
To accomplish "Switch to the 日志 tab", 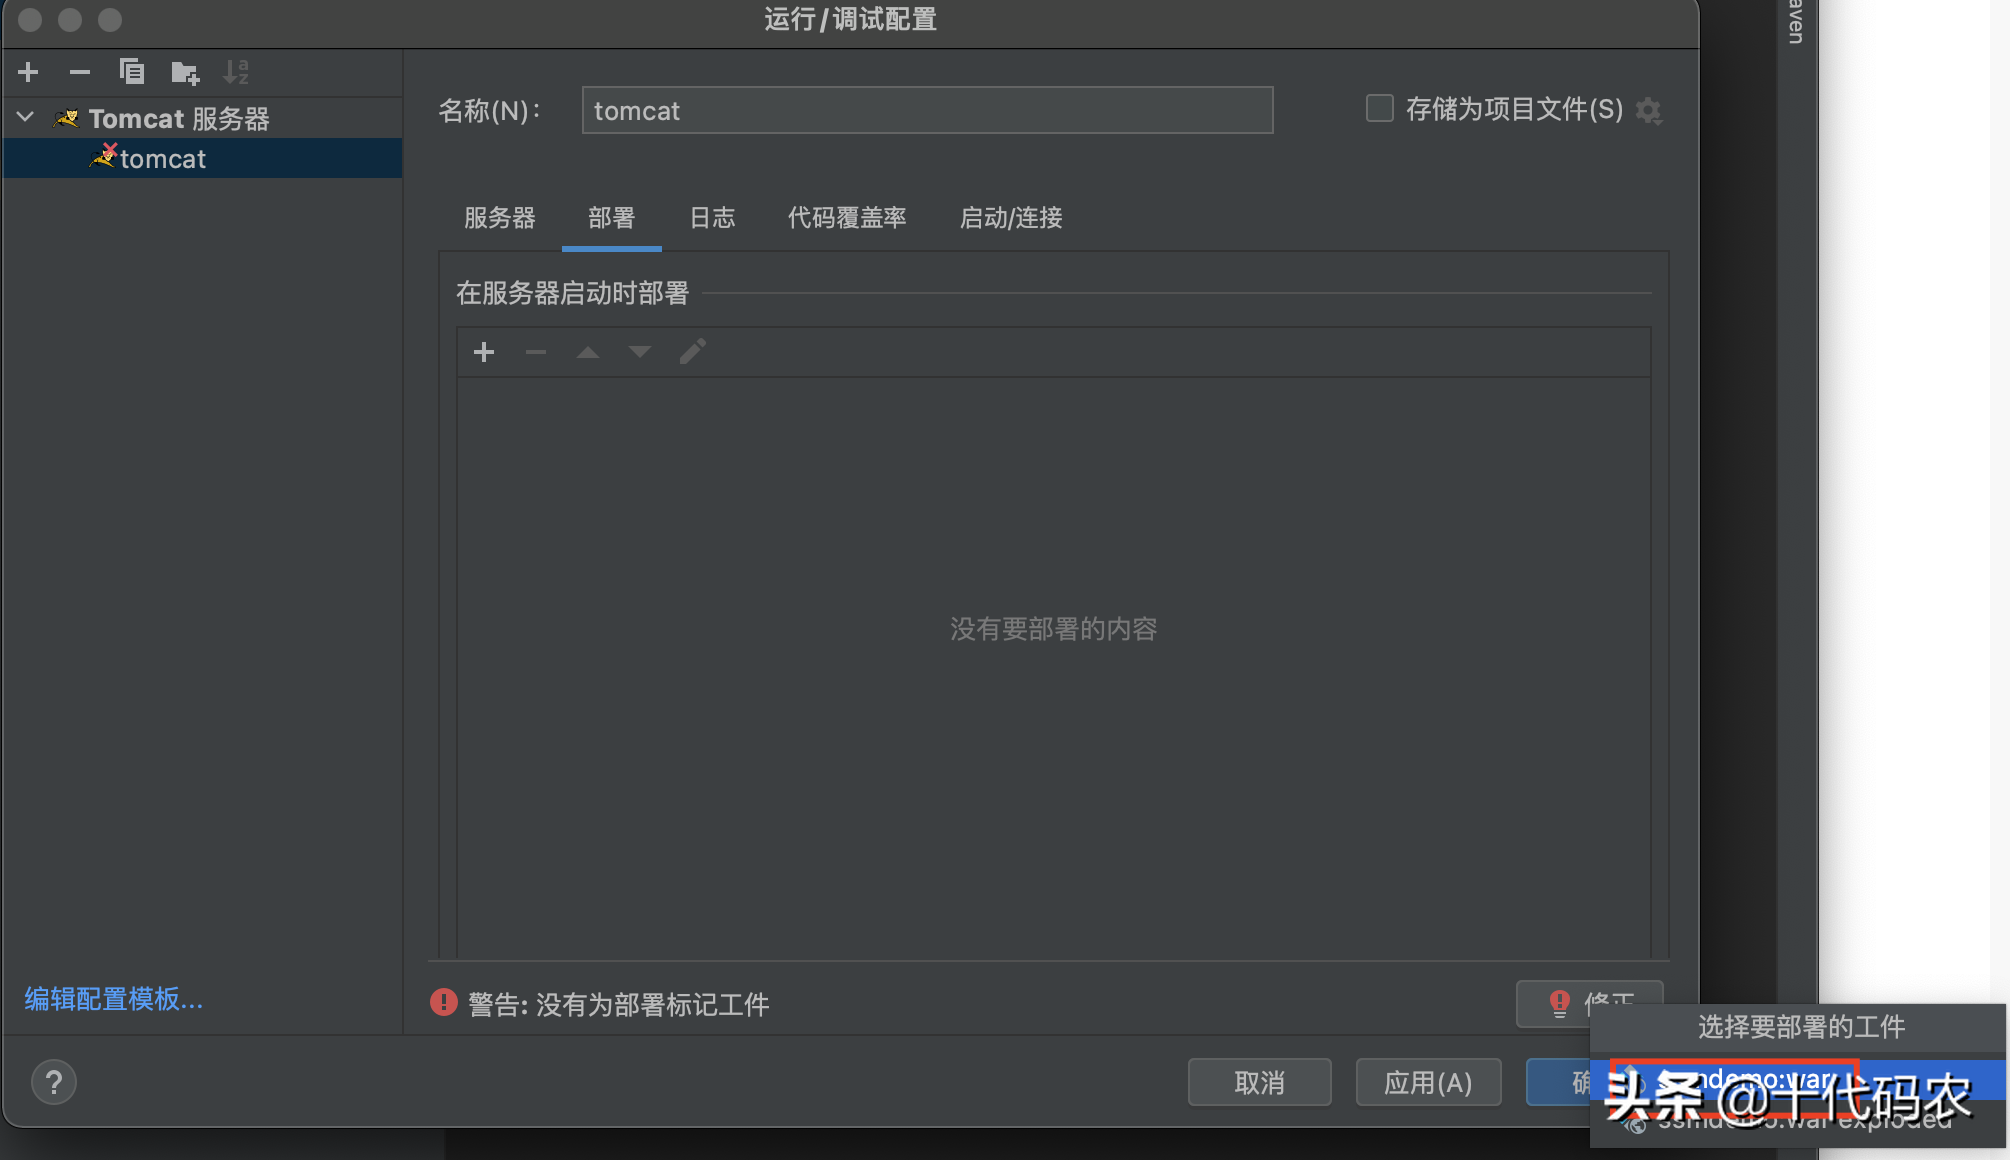I will click(x=711, y=217).
